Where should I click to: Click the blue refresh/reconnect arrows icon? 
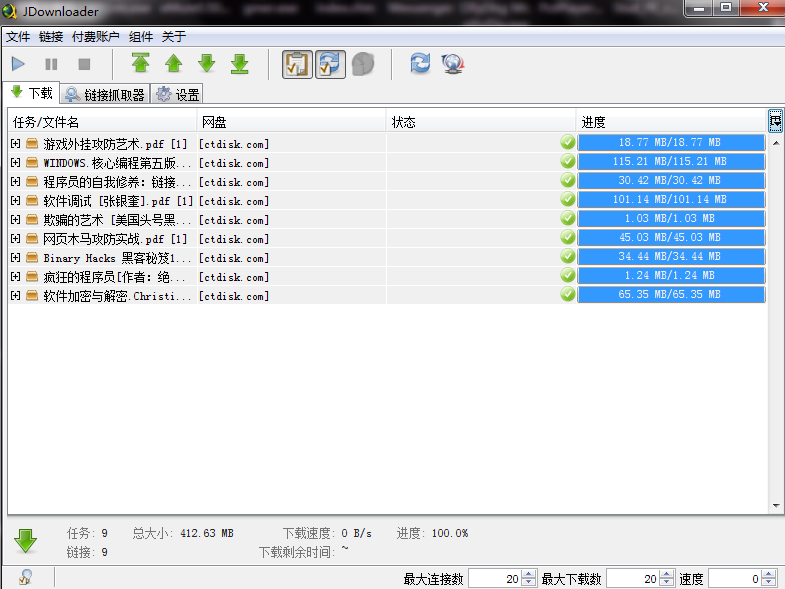pos(420,64)
